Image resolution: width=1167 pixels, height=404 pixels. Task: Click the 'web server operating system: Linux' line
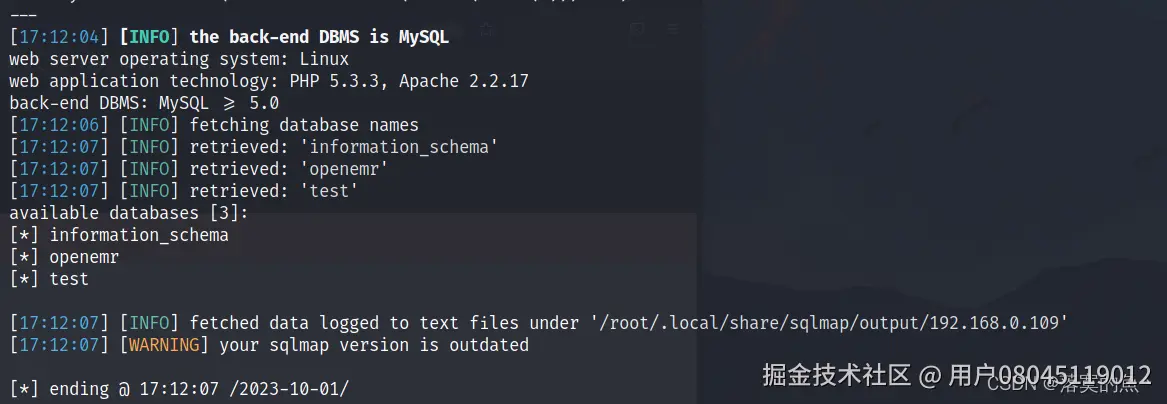pos(179,59)
